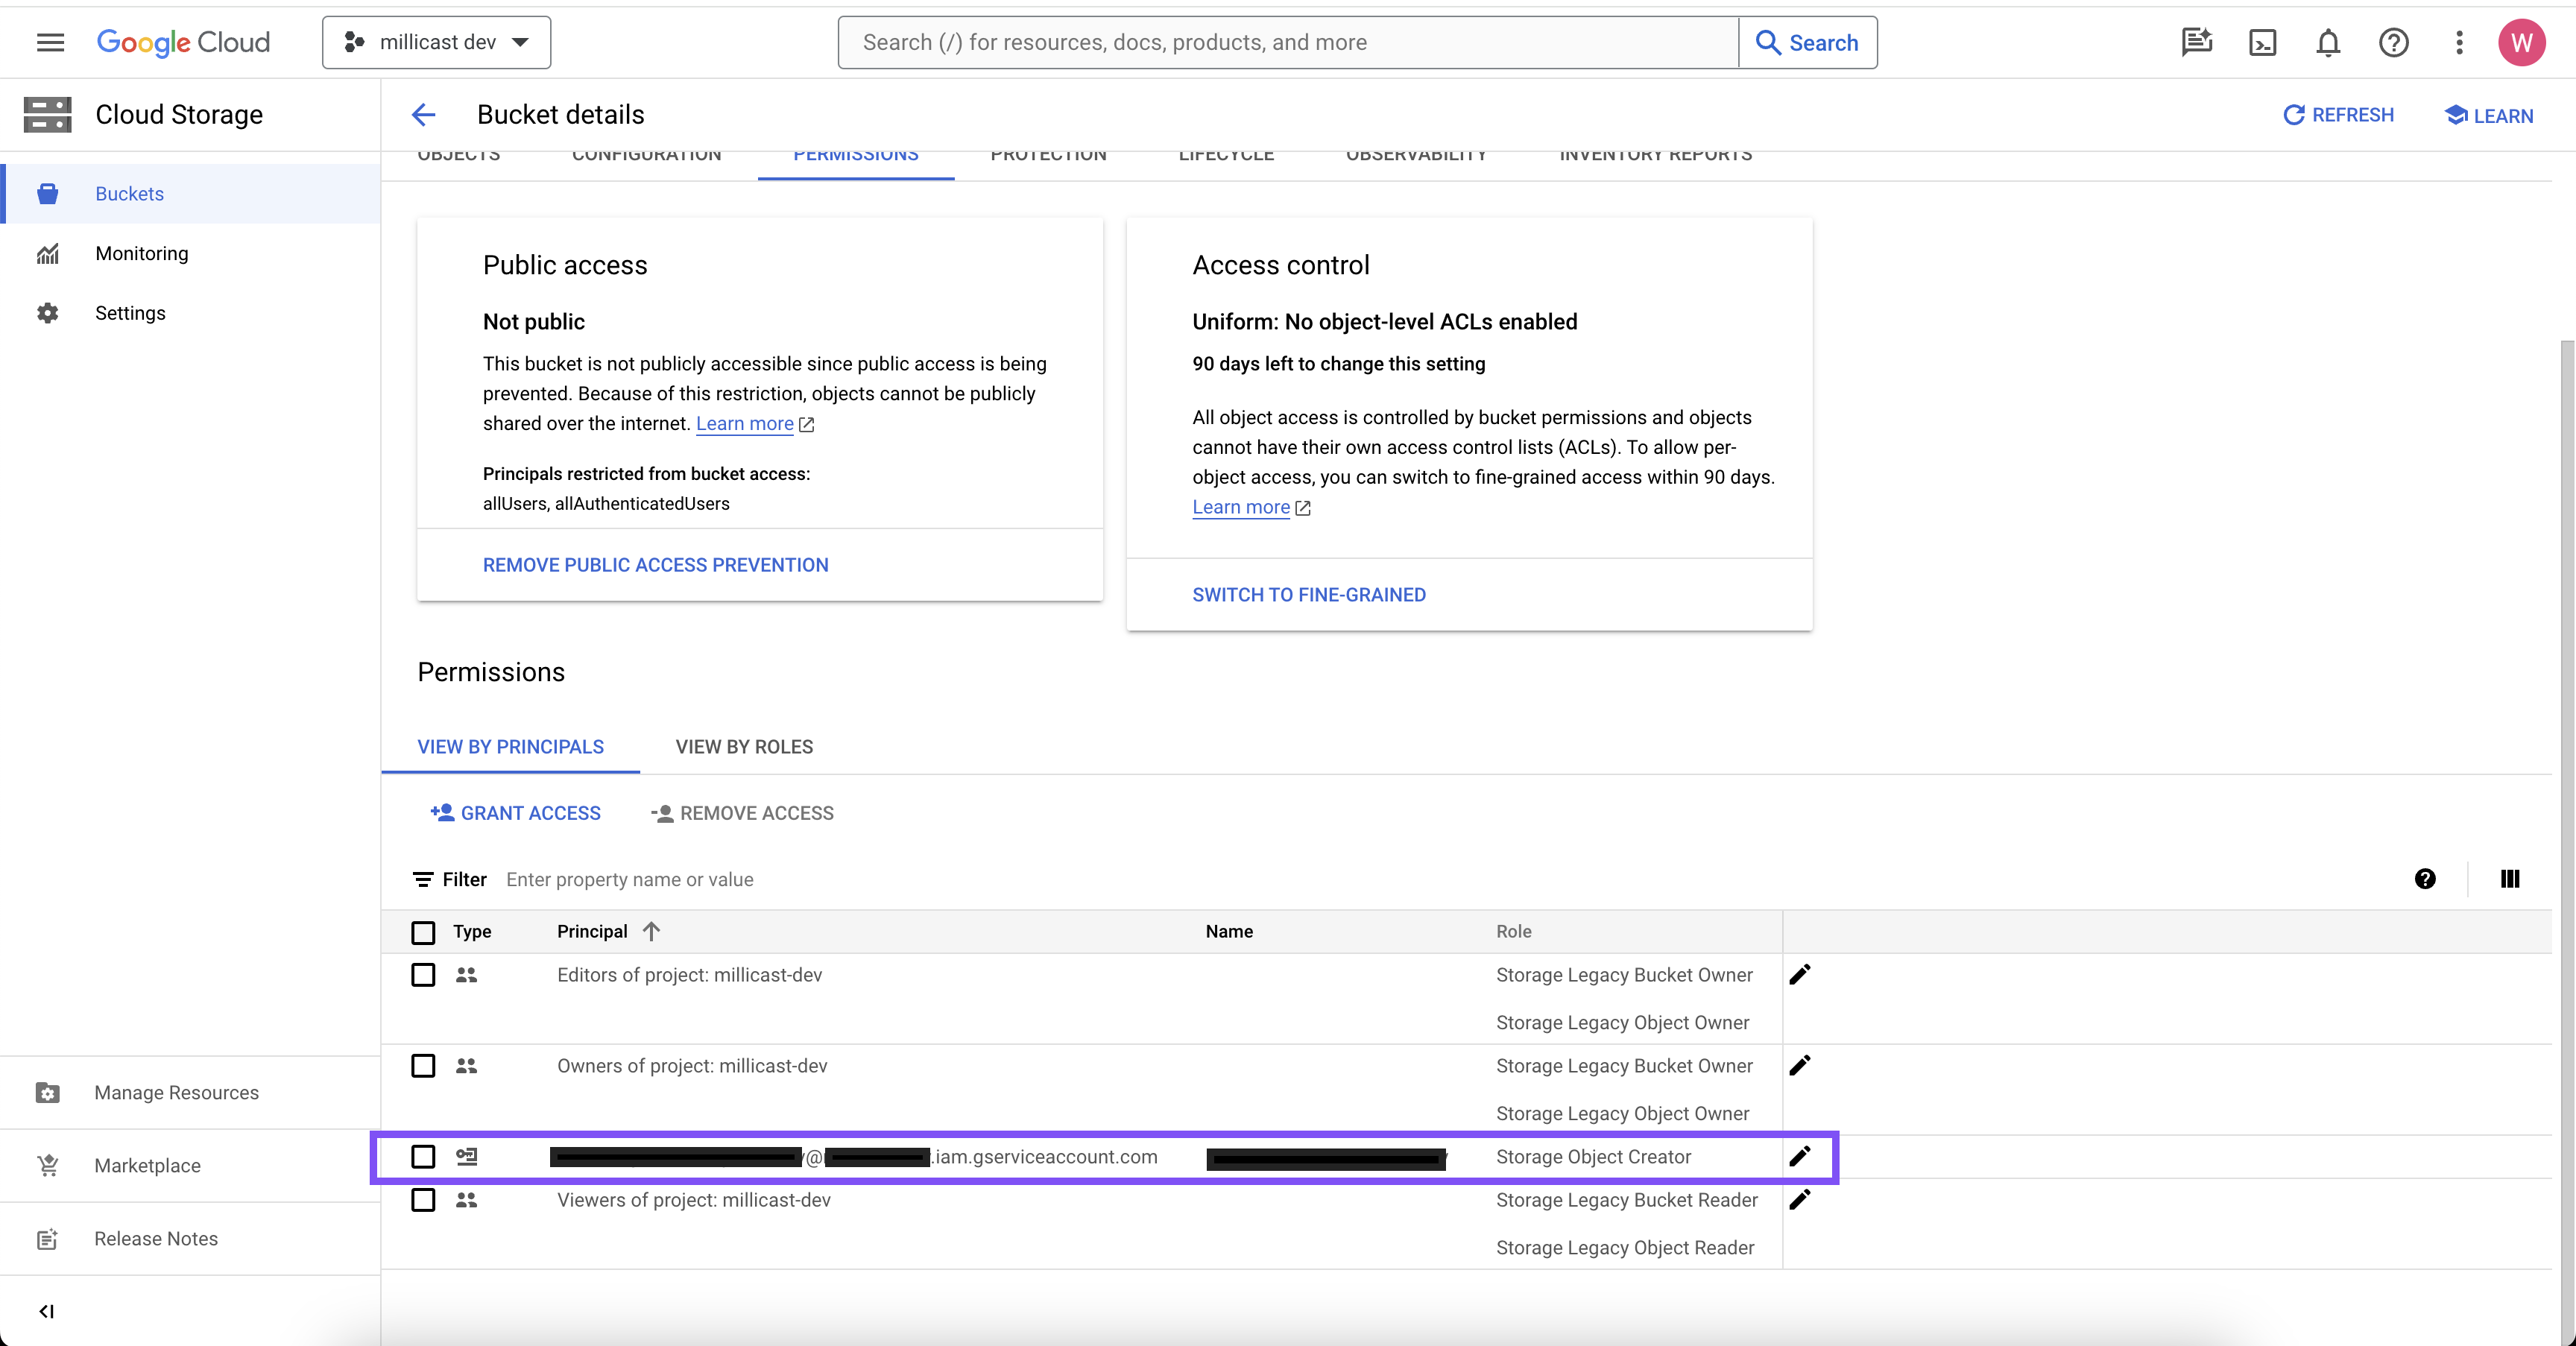Open the notifications bell

point(2328,43)
